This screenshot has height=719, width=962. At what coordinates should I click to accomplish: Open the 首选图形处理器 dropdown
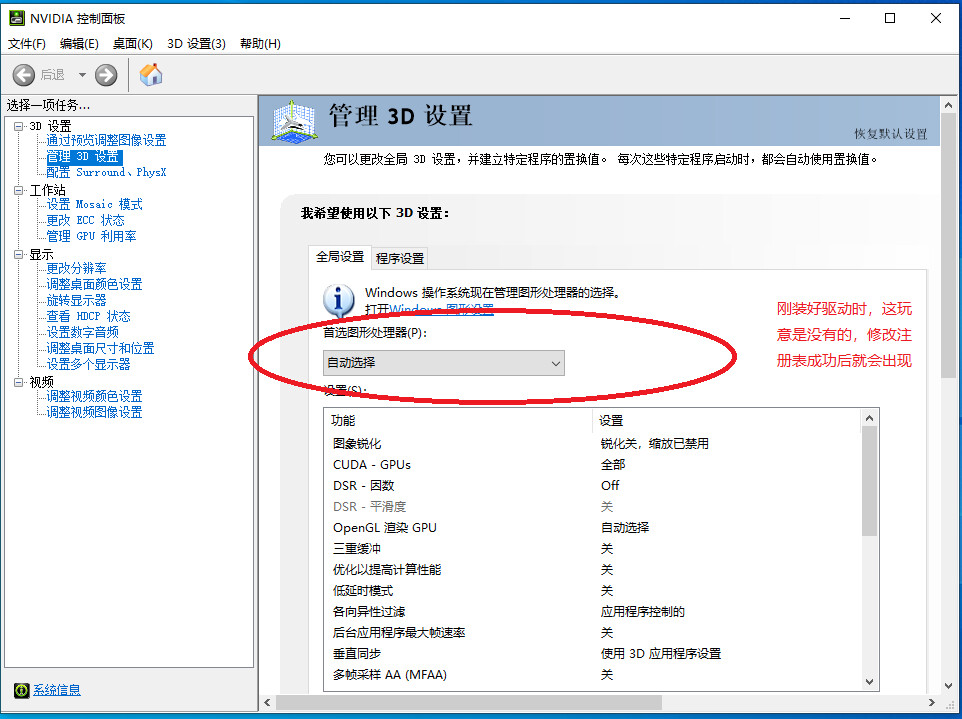(x=444, y=363)
